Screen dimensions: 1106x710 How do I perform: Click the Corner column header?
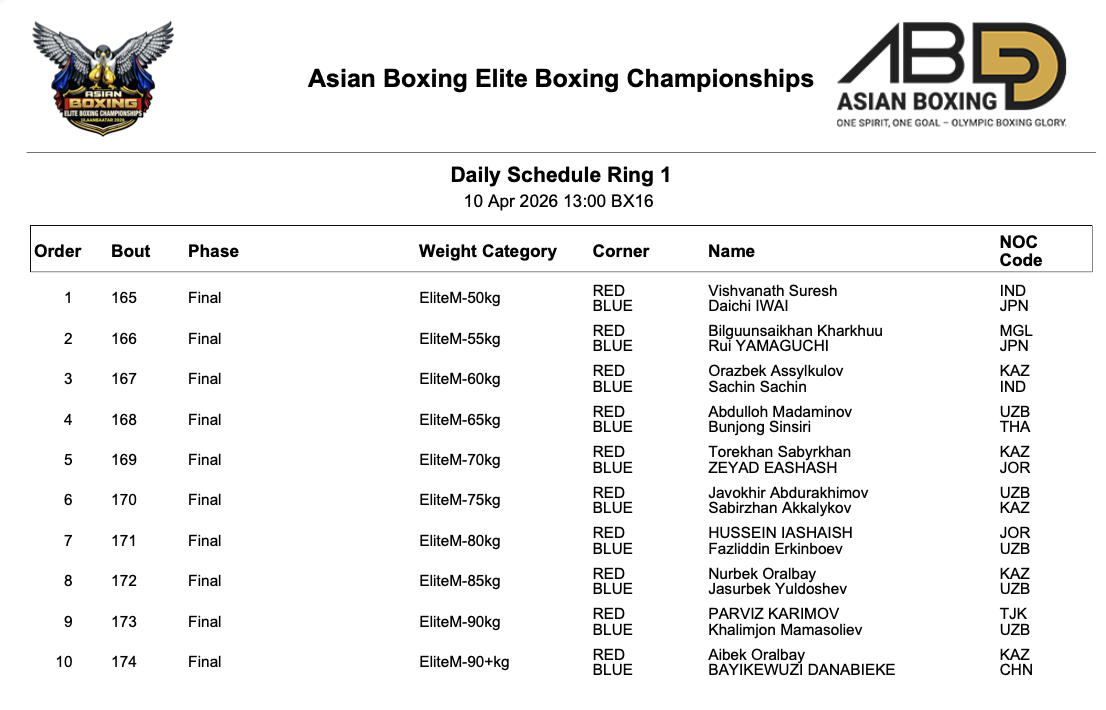click(621, 251)
